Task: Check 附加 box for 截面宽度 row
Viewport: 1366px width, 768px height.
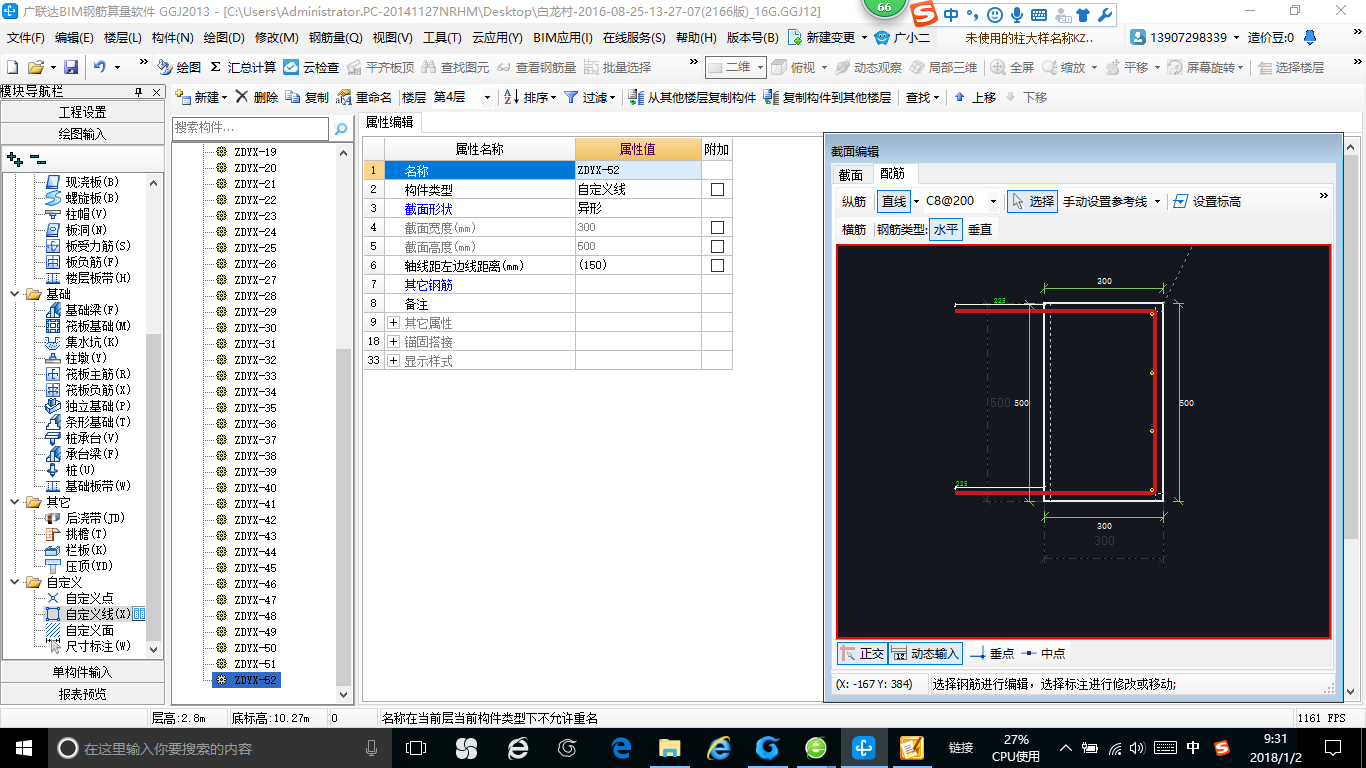Action: point(717,227)
